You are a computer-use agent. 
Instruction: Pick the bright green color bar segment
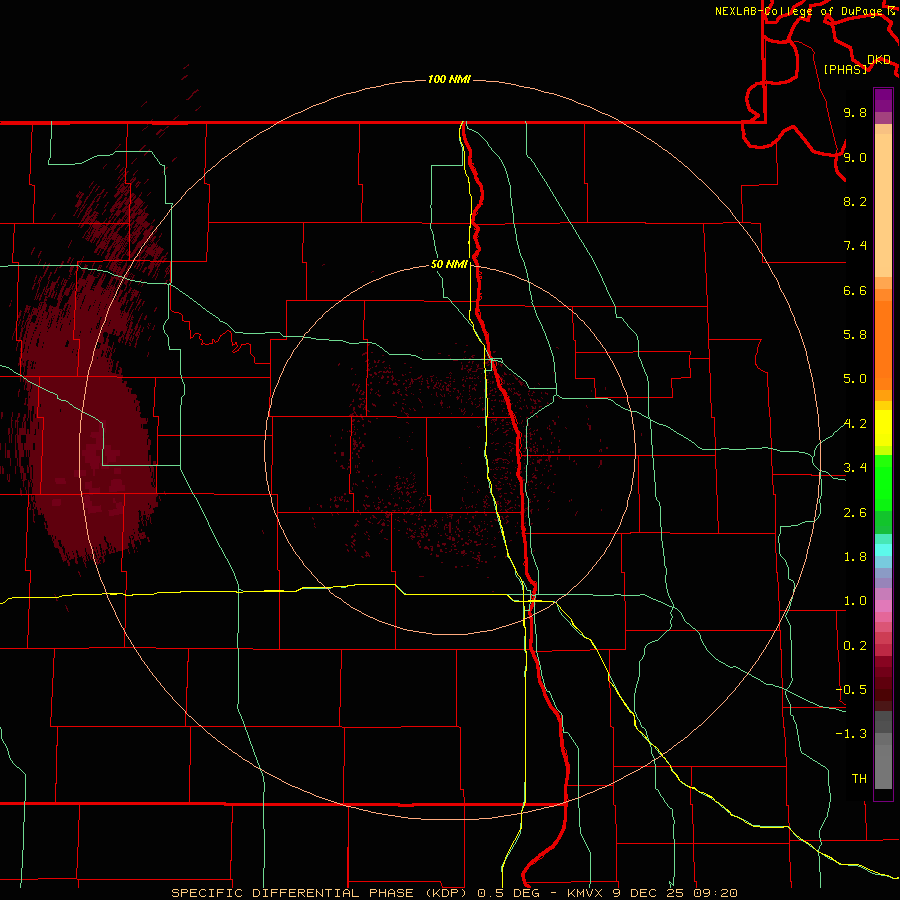click(883, 482)
